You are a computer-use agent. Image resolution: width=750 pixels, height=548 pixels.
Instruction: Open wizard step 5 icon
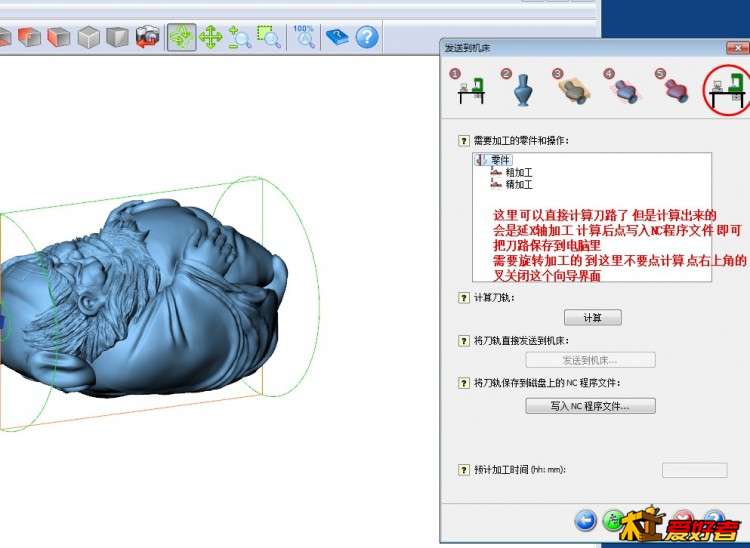pyautogui.click(x=677, y=89)
